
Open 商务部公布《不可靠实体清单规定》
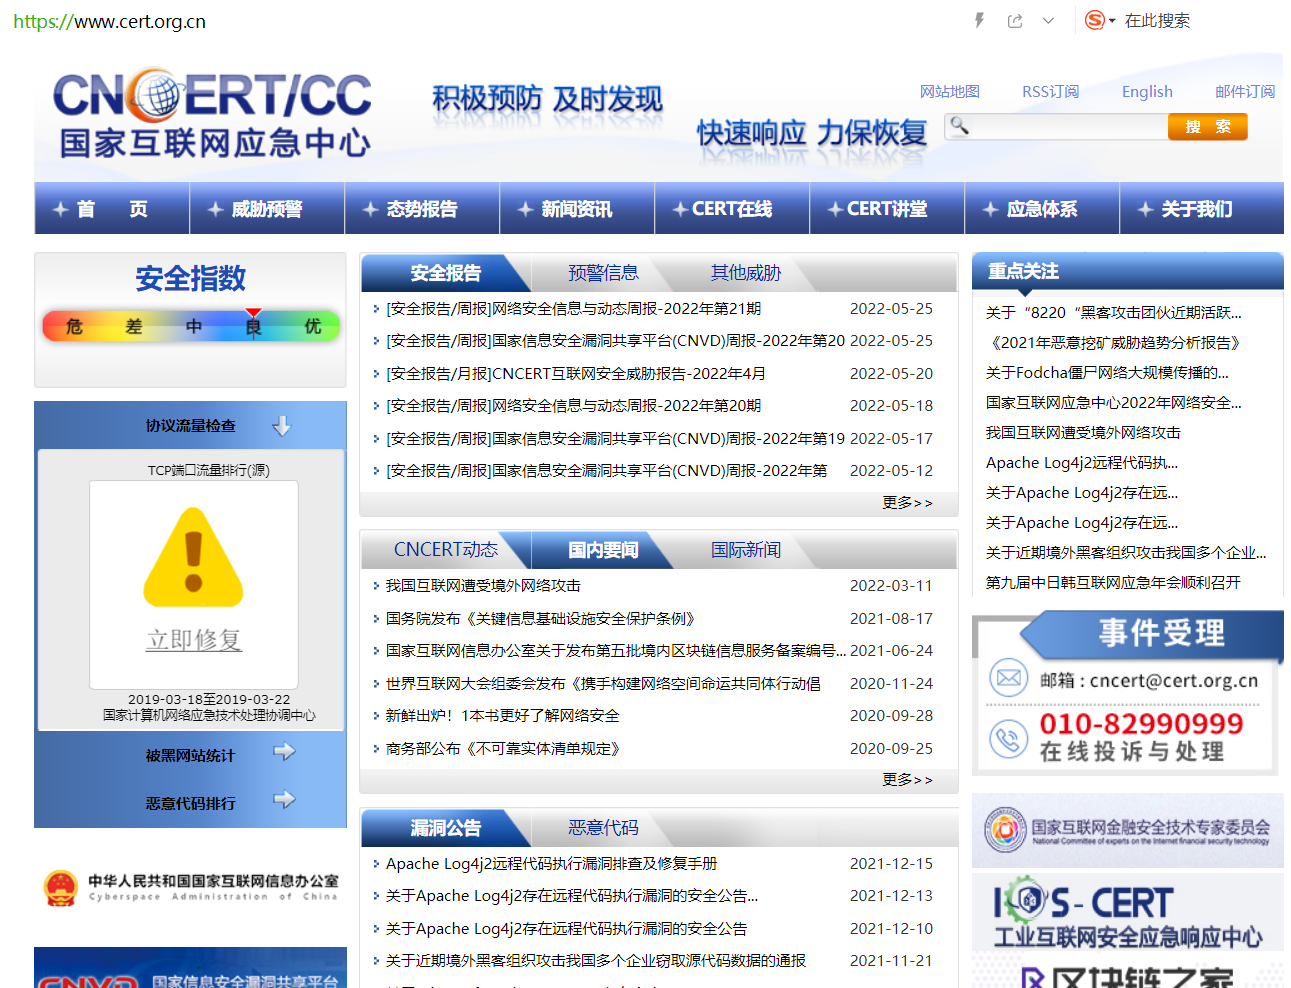click(504, 749)
